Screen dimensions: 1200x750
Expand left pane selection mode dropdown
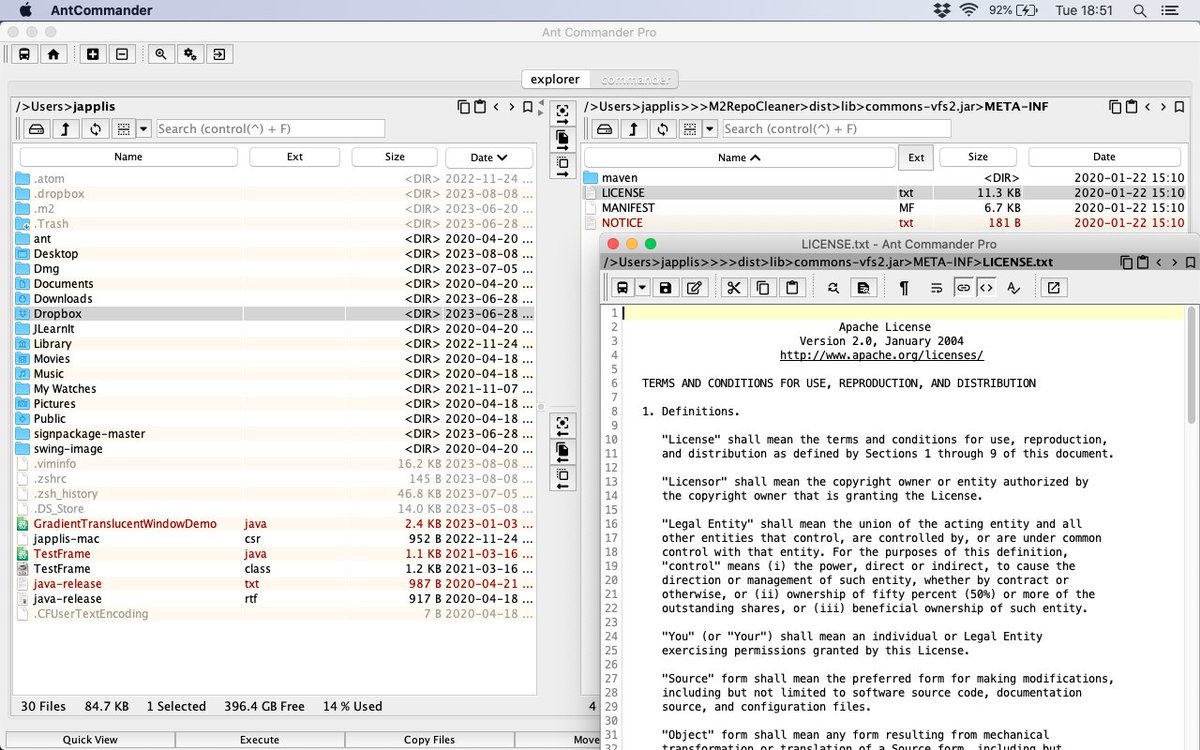click(x=144, y=129)
